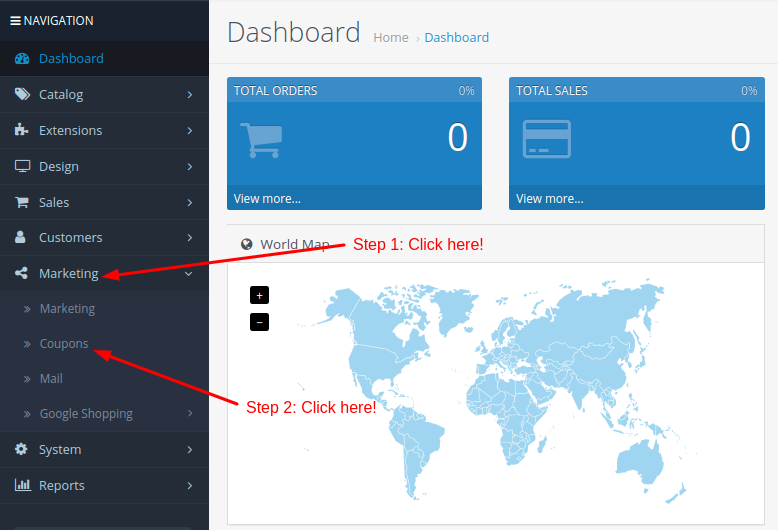This screenshot has height=530, width=778.
Task: Click the hamburger icon beside NAVIGATION
Action: tap(15, 21)
